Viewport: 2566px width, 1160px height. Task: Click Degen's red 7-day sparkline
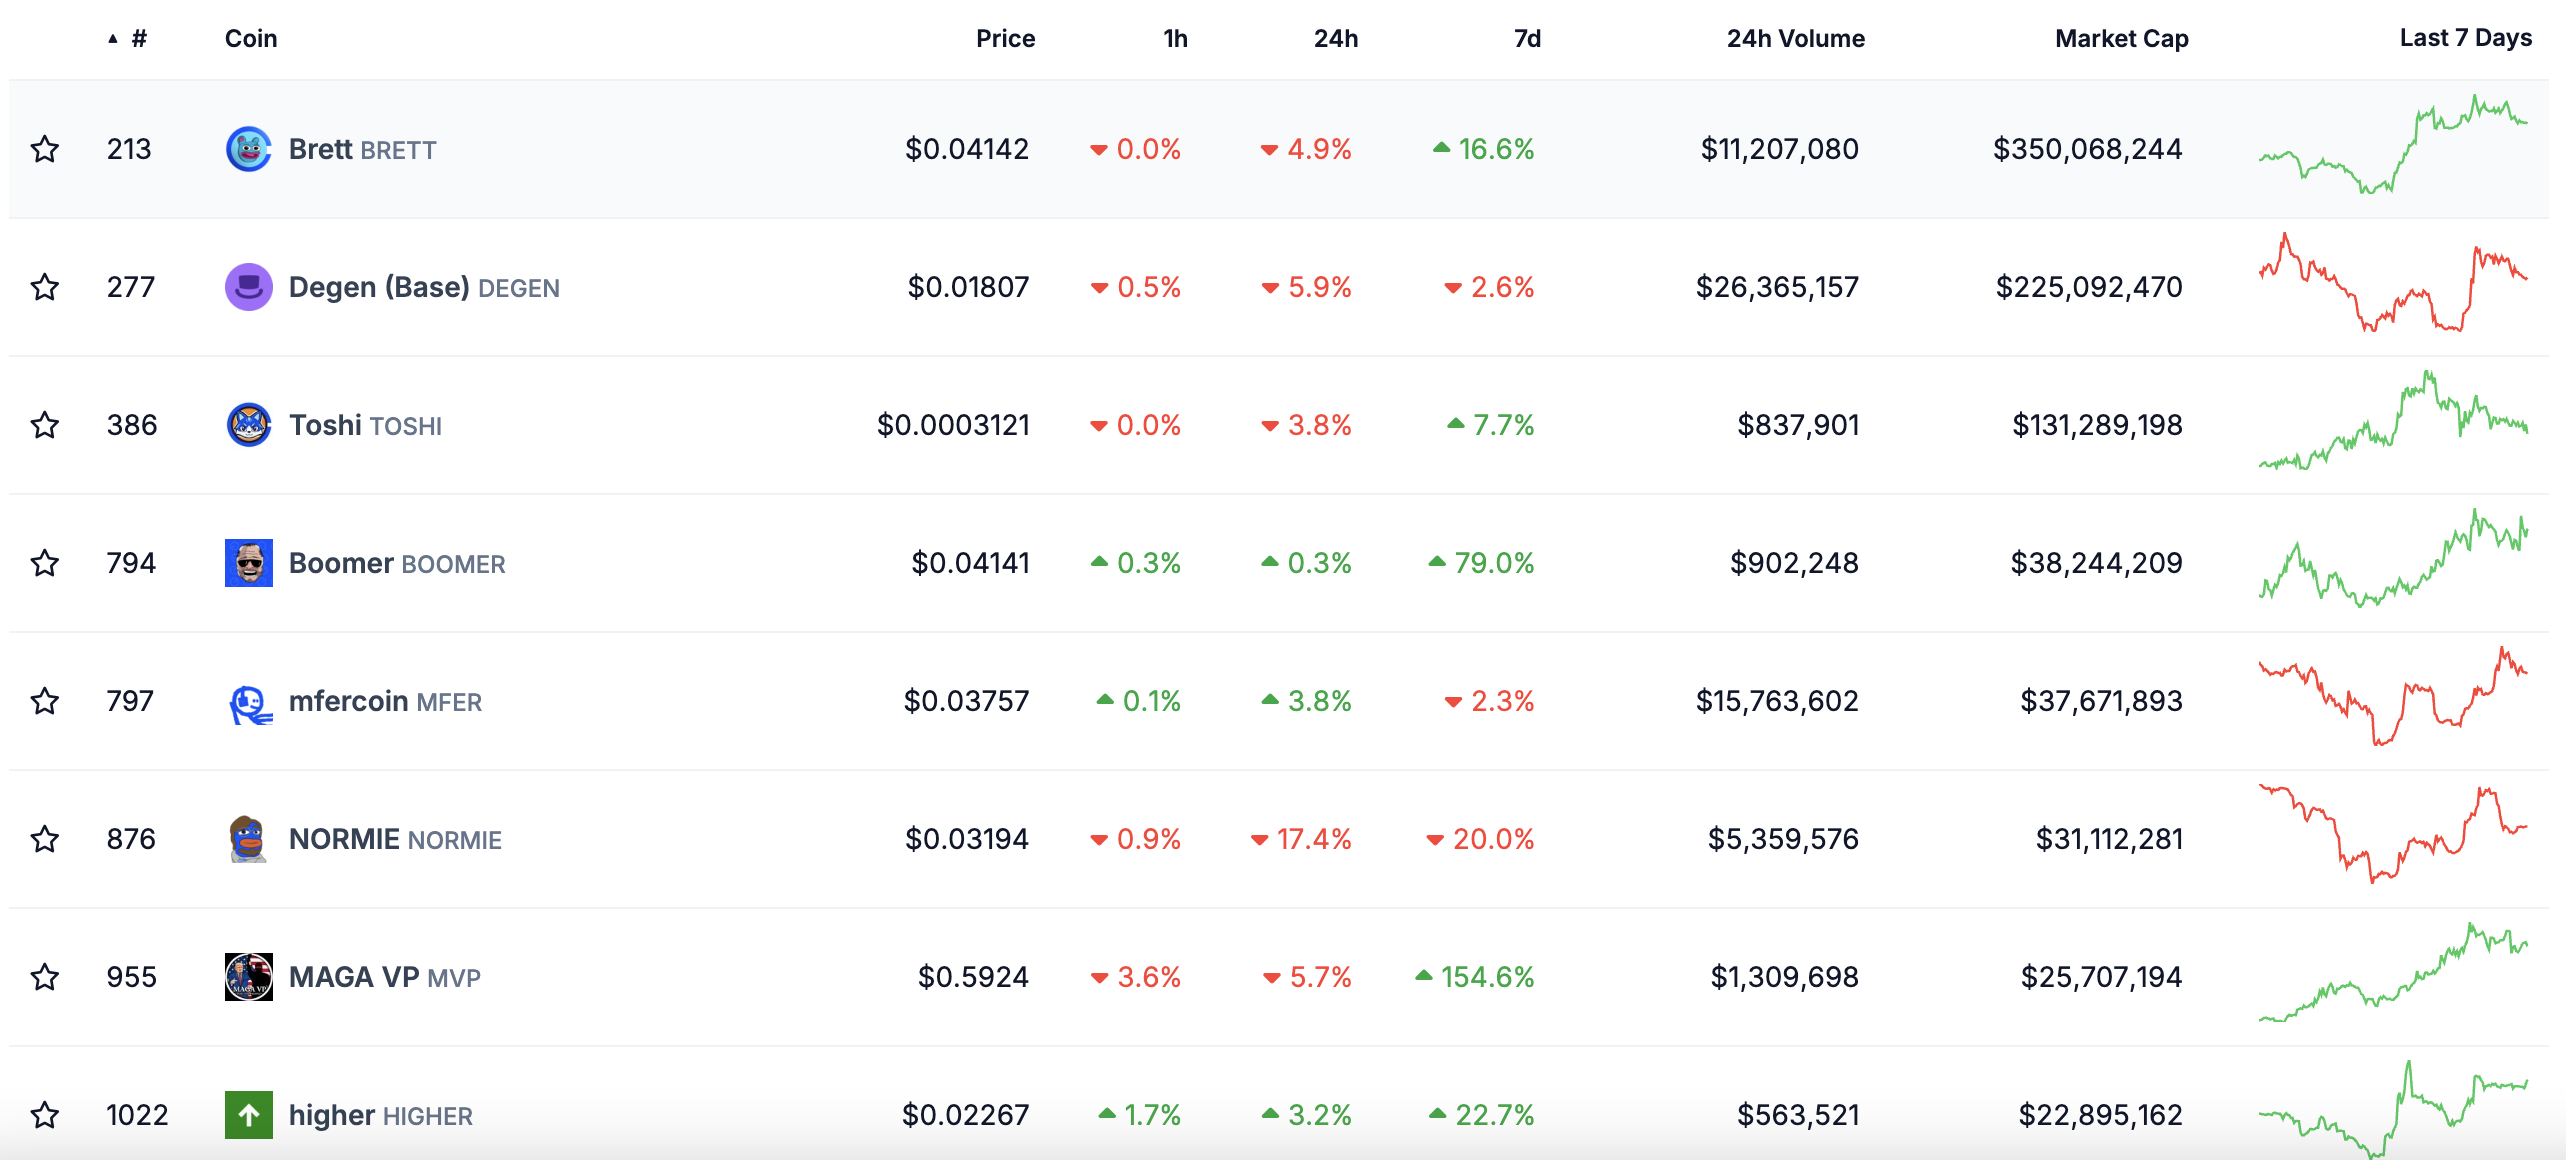coord(2393,282)
